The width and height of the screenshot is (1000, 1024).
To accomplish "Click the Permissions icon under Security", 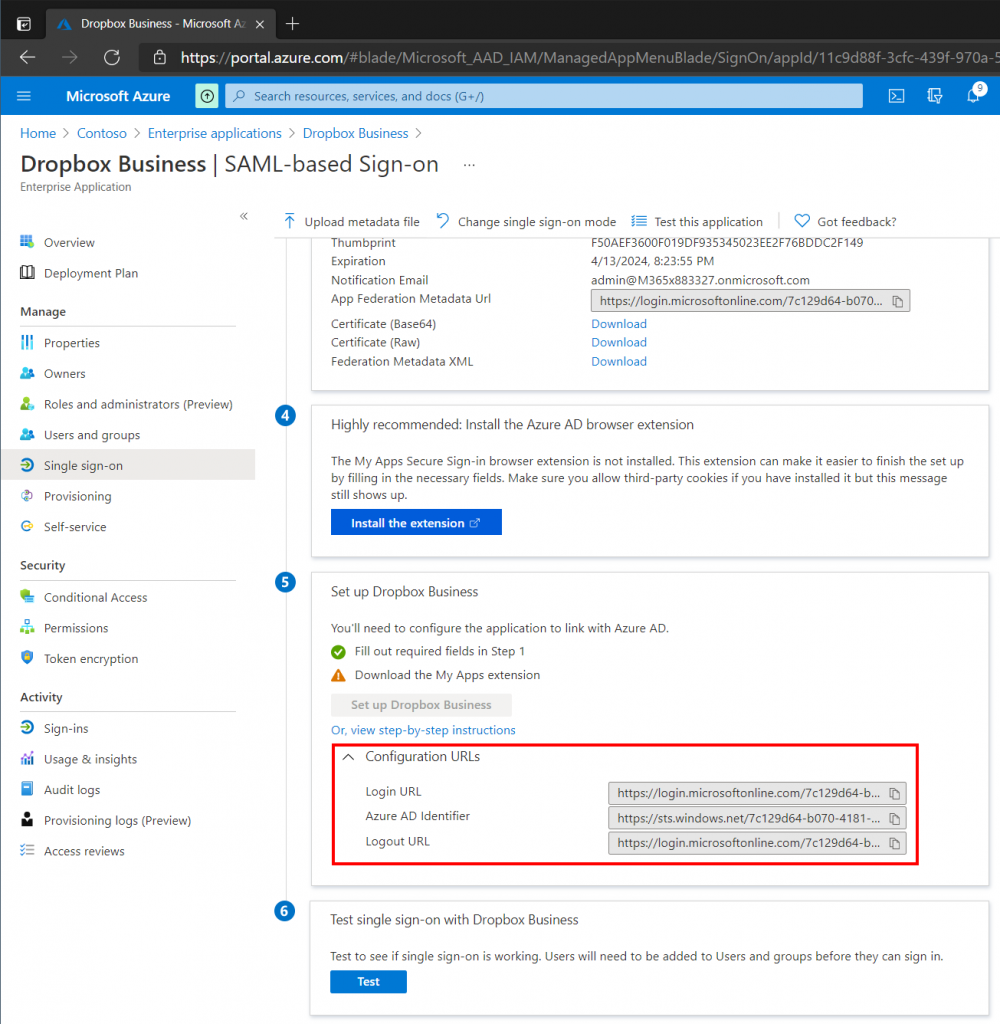I will click(x=27, y=628).
